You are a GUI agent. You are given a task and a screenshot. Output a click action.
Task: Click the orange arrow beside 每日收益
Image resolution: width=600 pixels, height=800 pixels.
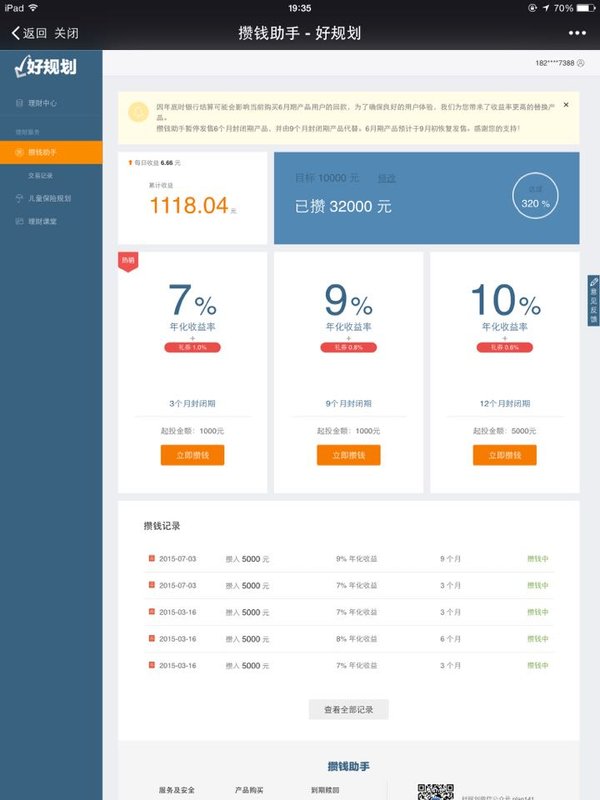pyautogui.click(x=130, y=163)
